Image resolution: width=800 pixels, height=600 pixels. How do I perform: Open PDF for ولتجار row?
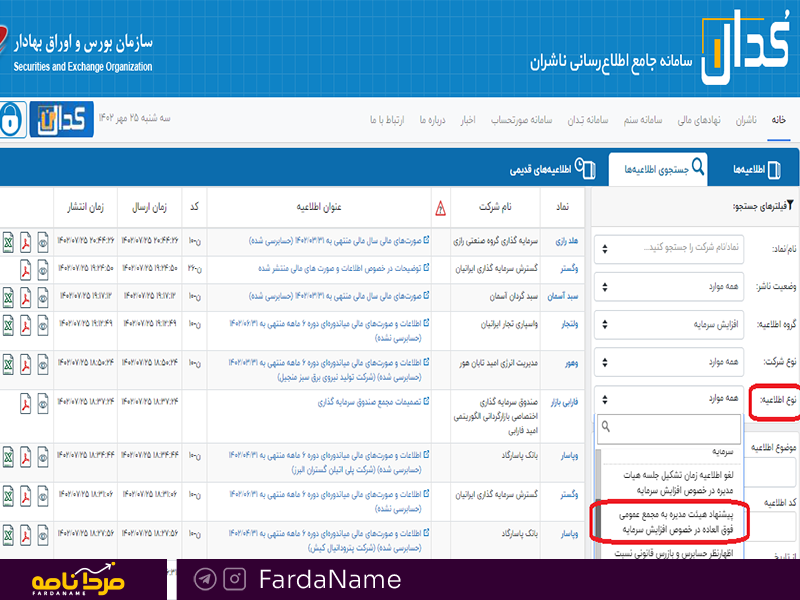(26, 326)
